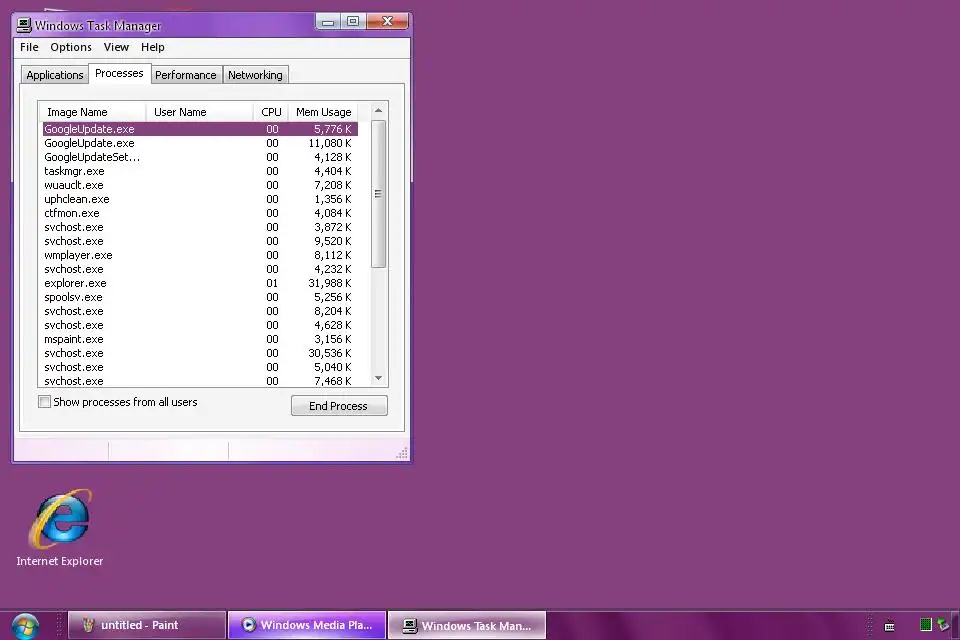Select wuauclt.exe process
This screenshot has width=960, height=640.
tap(200, 185)
